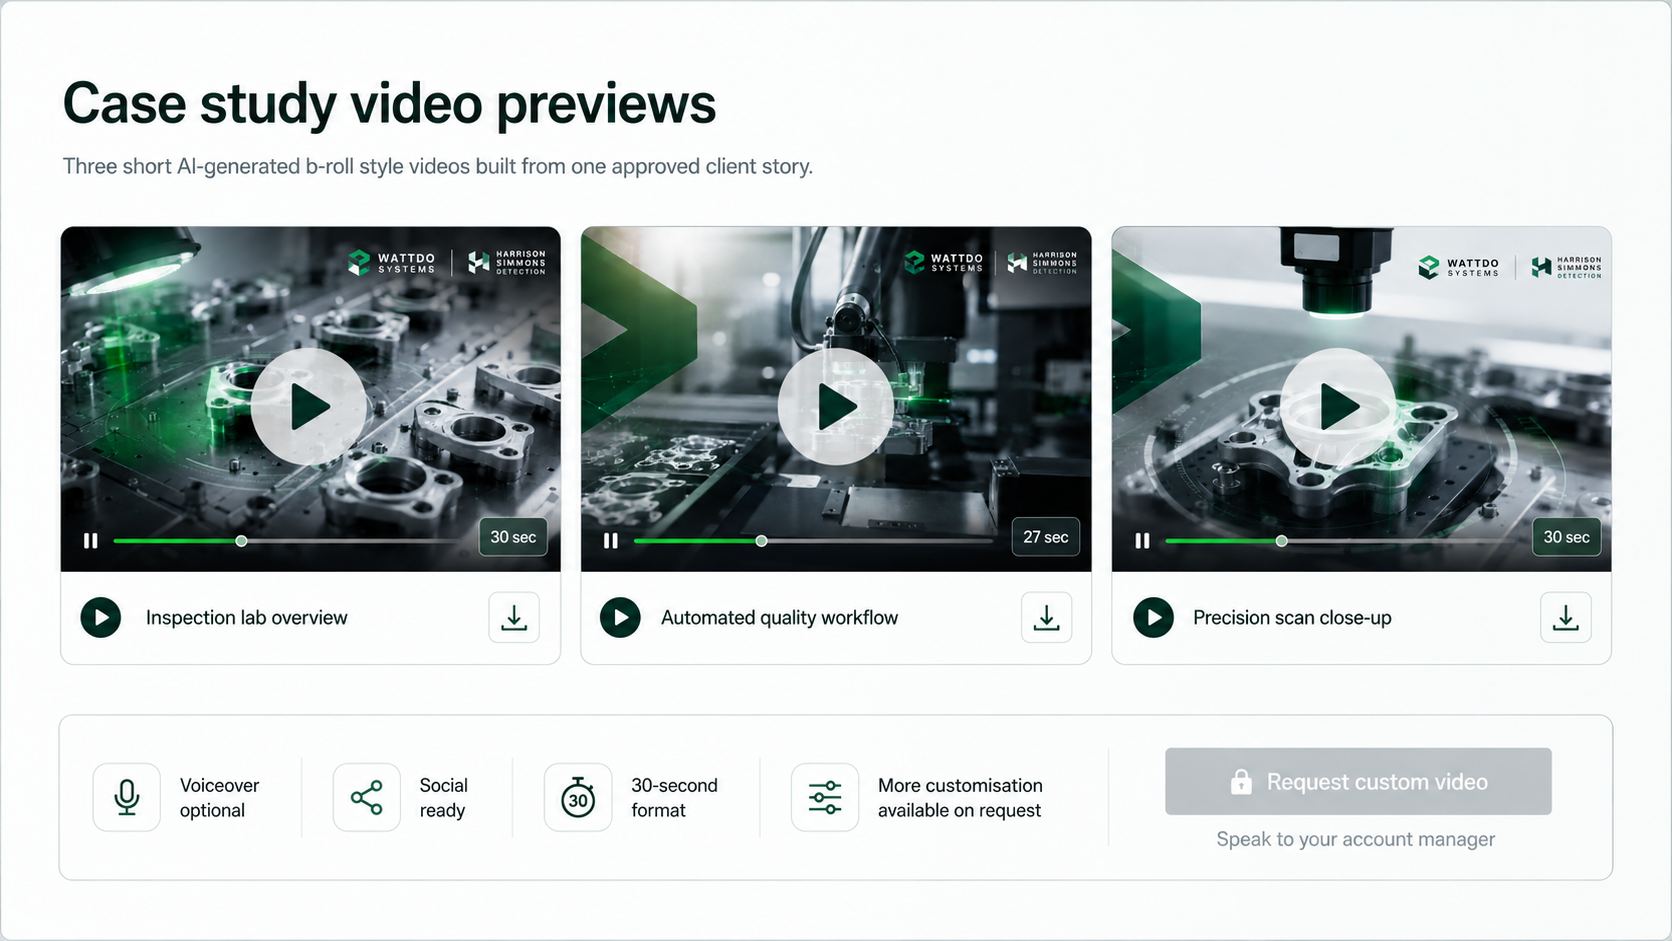Pause the Inspection lab overview video
Image resolution: width=1672 pixels, height=941 pixels.
point(91,541)
